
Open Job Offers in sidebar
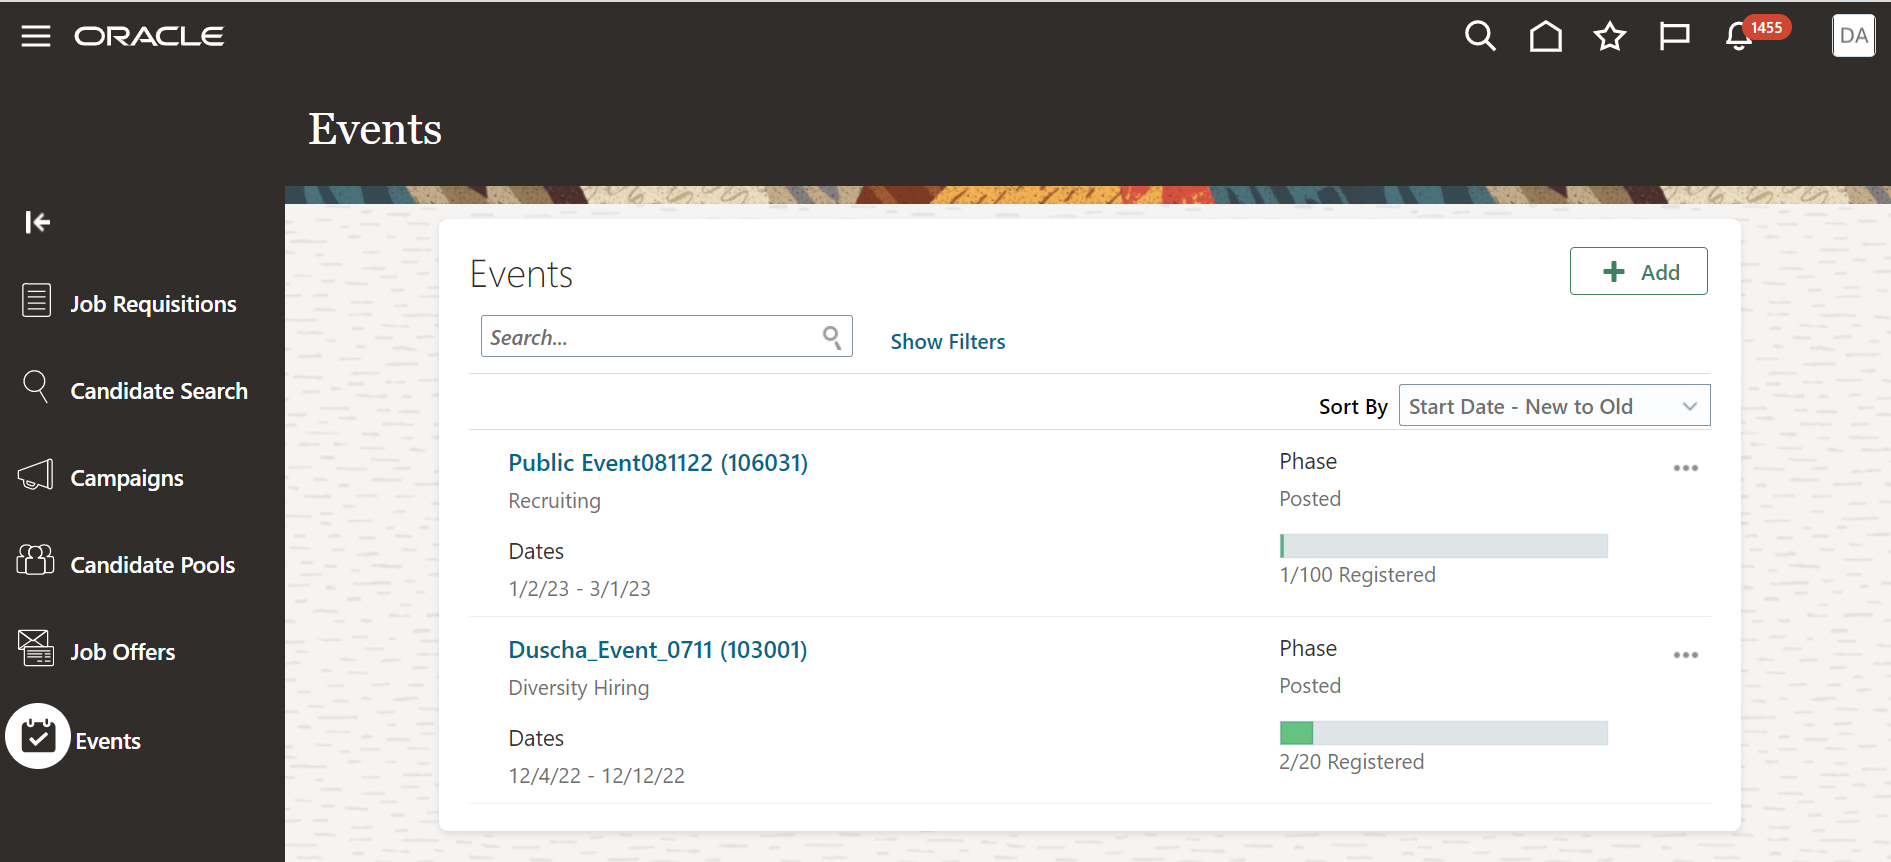click(123, 652)
